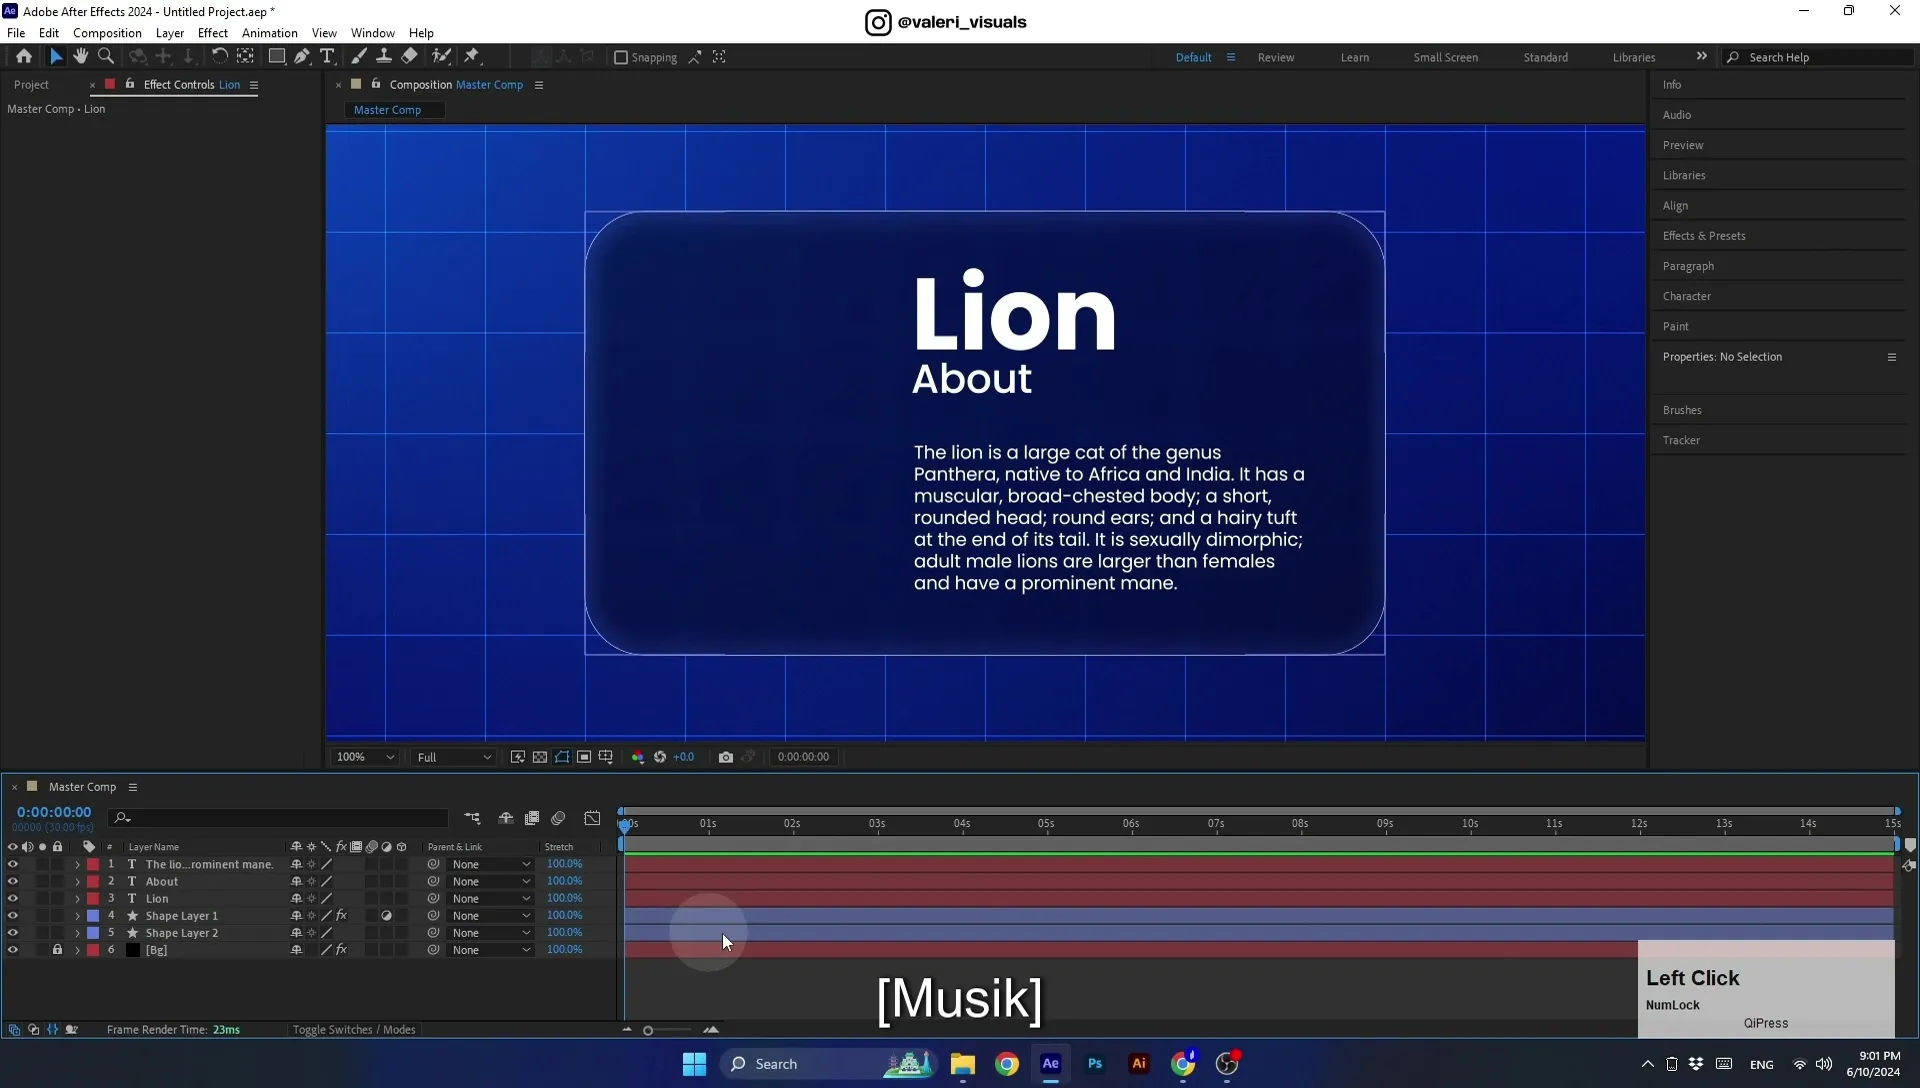This screenshot has width=1920, height=1088.
Task: Click the red label color of About layer
Action: click(x=93, y=882)
